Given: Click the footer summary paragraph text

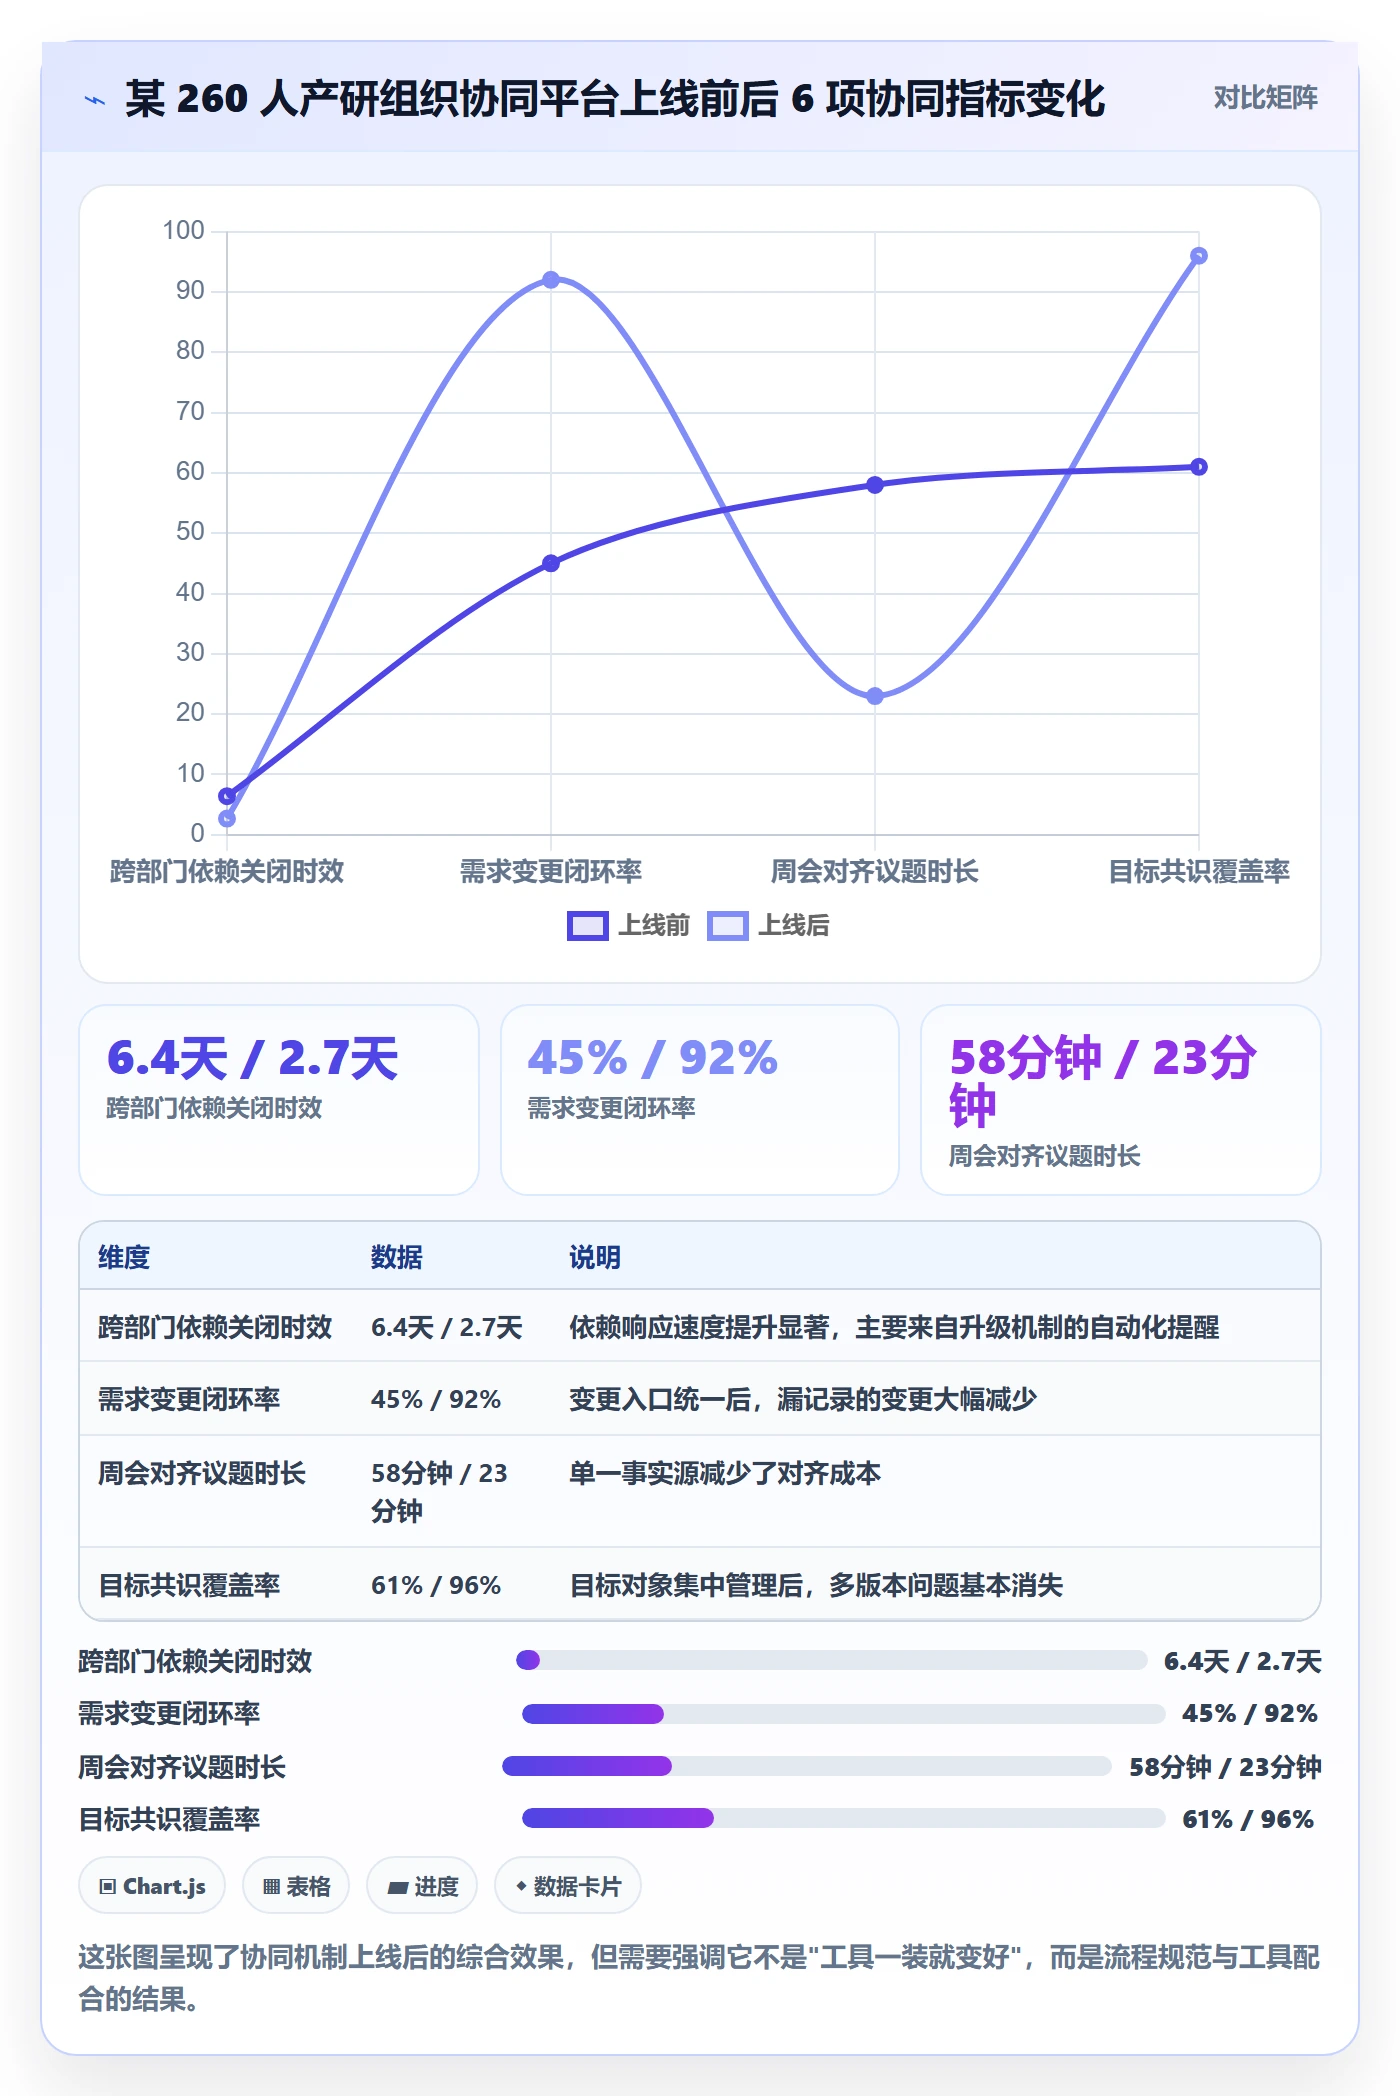Looking at the screenshot, I should [x=699, y=1977].
